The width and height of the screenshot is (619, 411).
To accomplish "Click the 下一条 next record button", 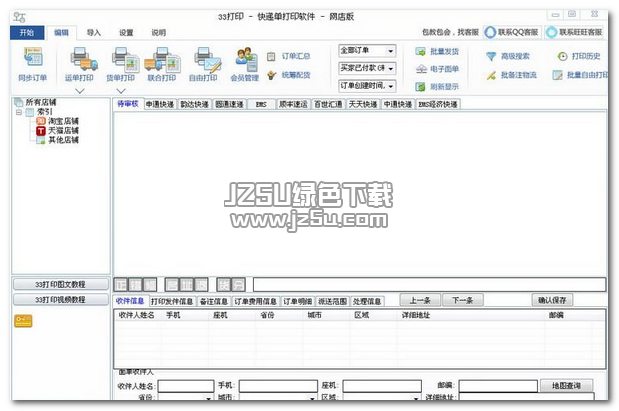I will click(463, 300).
